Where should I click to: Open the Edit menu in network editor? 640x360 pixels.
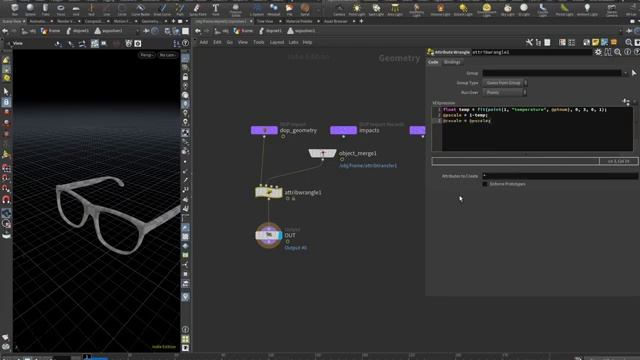click(217, 42)
